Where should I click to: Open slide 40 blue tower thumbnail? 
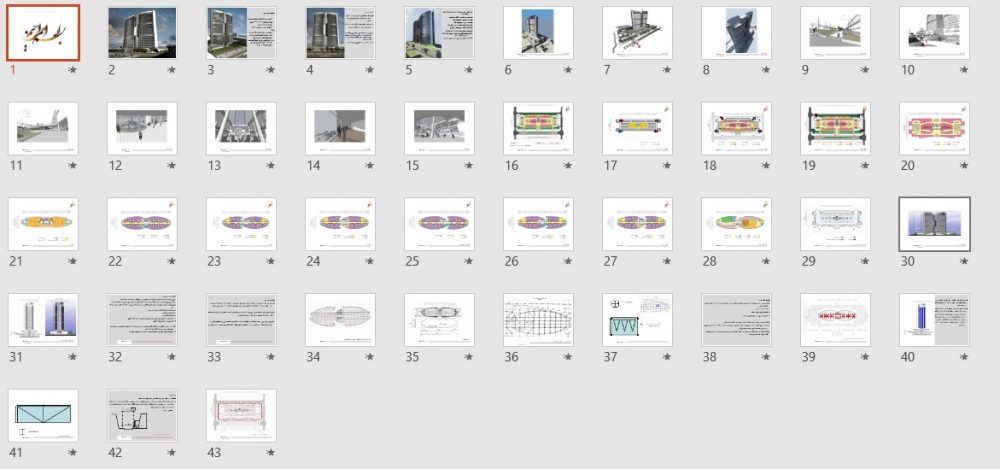pyautogui.click(x=934, y=320)
